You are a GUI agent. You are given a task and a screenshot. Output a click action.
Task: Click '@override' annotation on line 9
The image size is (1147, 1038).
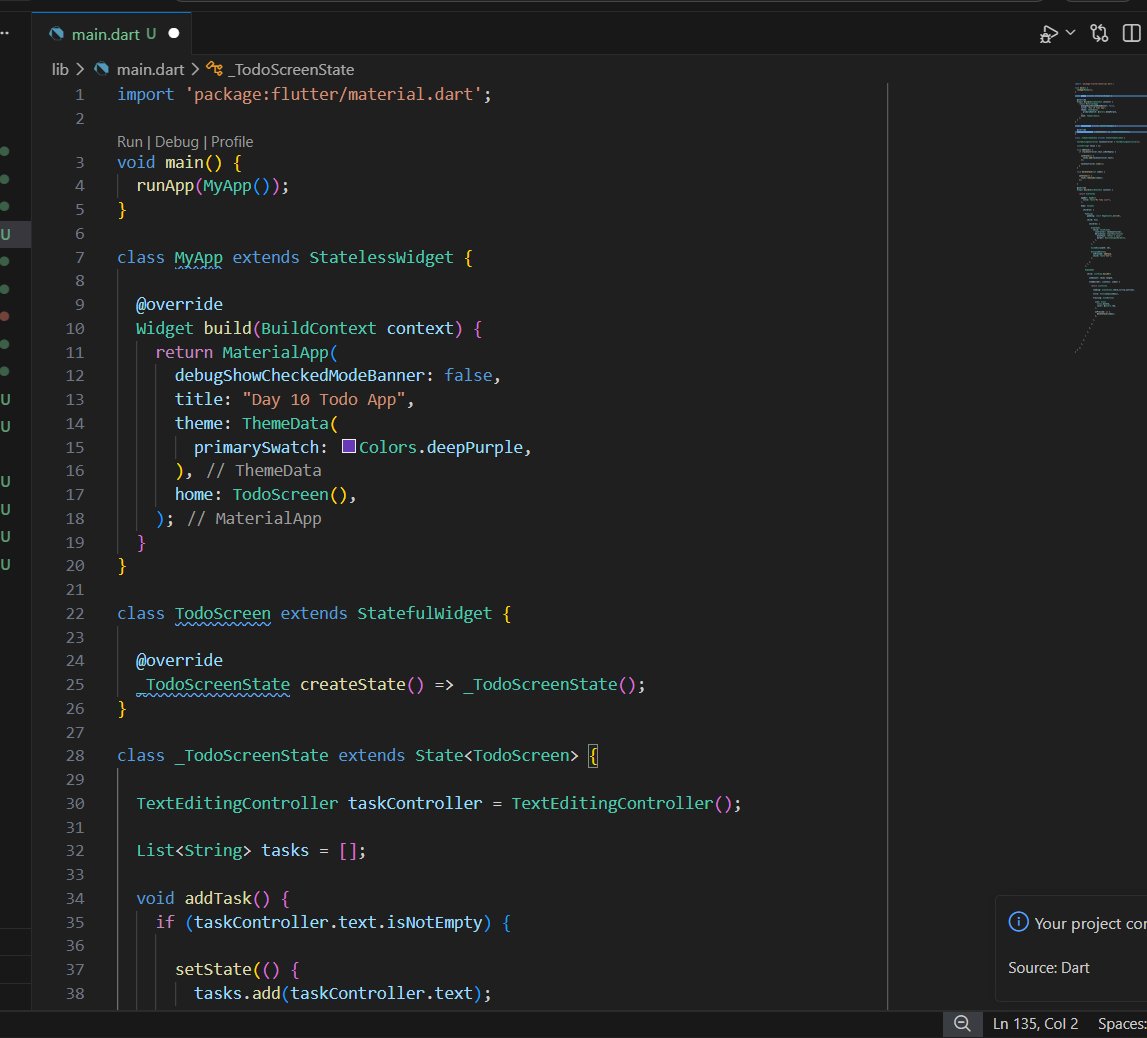point(179,304)
